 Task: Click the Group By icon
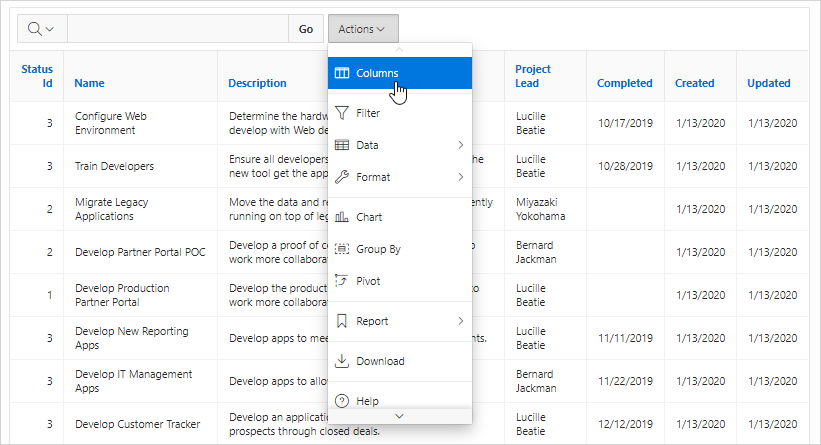click(342, 249)
